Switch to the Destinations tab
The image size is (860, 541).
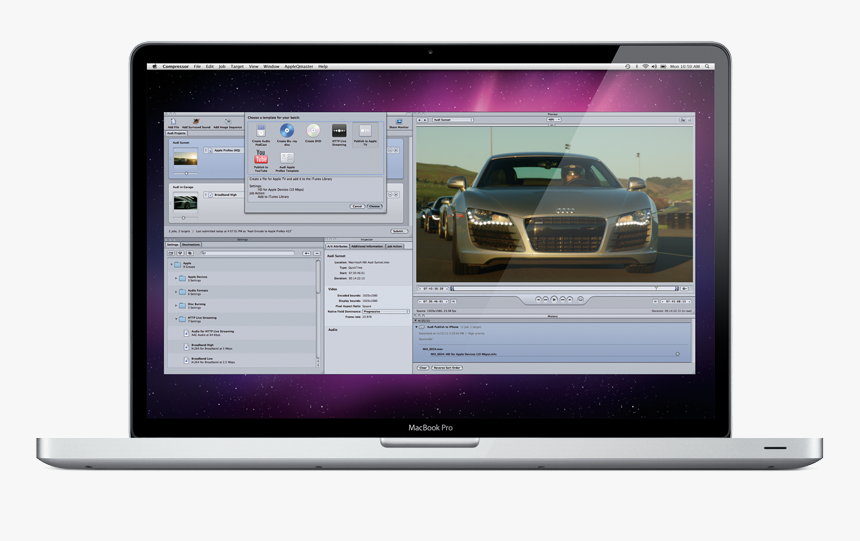tap(190, 245)
